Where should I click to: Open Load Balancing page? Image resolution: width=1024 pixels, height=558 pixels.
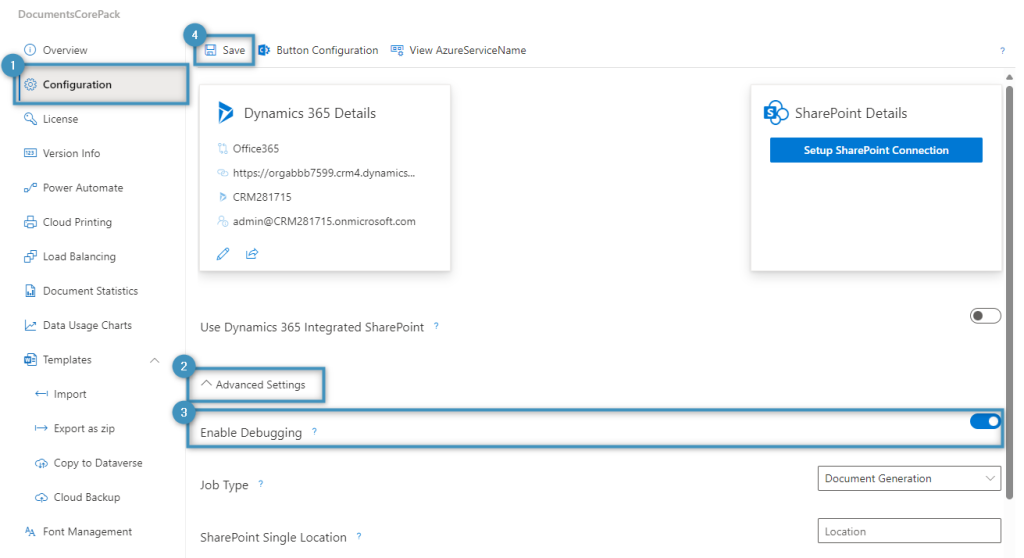click(x=79, y=256)
